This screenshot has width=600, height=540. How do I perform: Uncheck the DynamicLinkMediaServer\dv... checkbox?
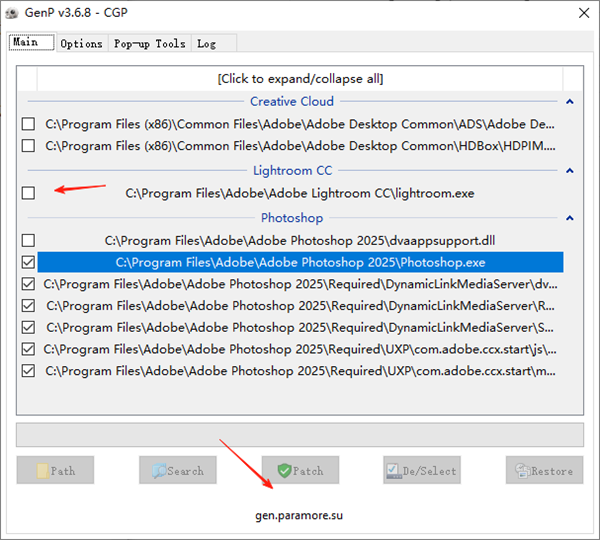tap(28, 284)
